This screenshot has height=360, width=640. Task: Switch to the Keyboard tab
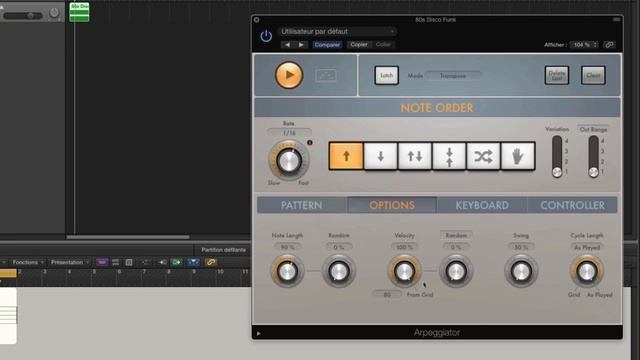click(x=482, y=205)
